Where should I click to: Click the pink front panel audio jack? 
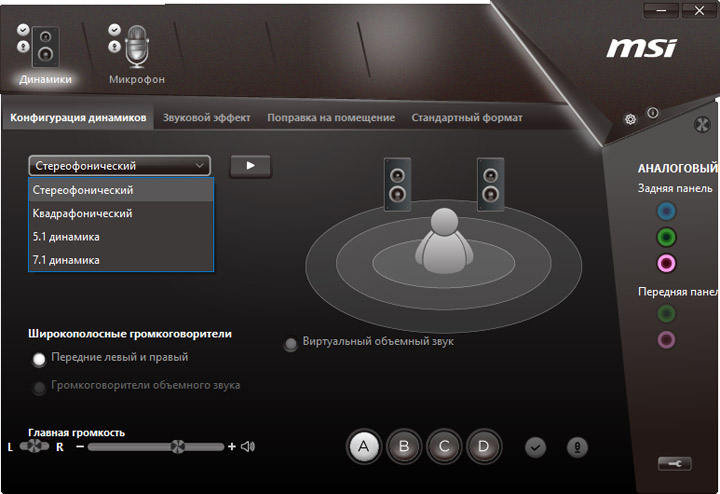tap(666, 340)
